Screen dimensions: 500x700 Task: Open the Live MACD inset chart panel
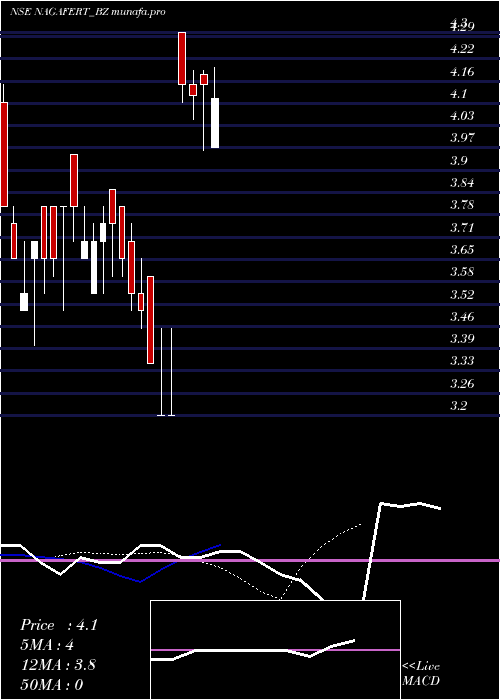[275, 650]
